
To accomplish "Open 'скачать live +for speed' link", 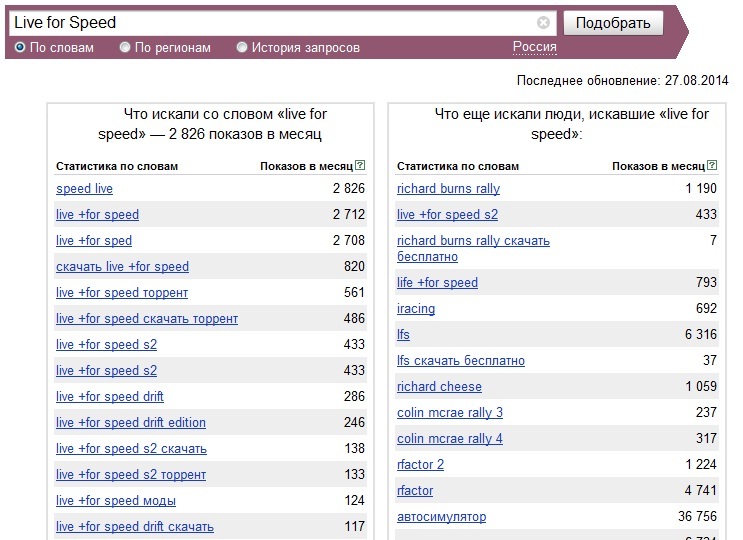I will (122, 267).
